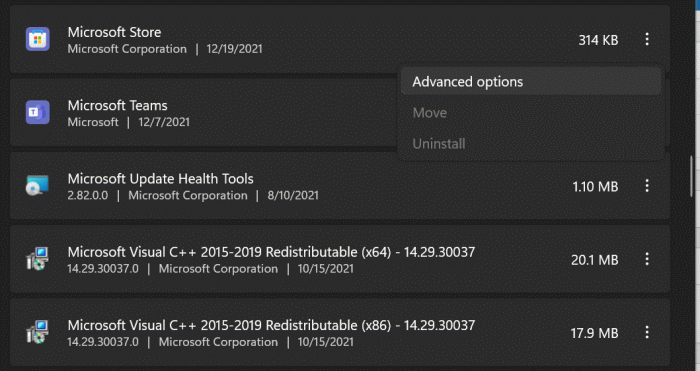Screen dimensions: 700x371
Task: Click the Microsoft Update Health Tools title
Action: coord(160,179)
